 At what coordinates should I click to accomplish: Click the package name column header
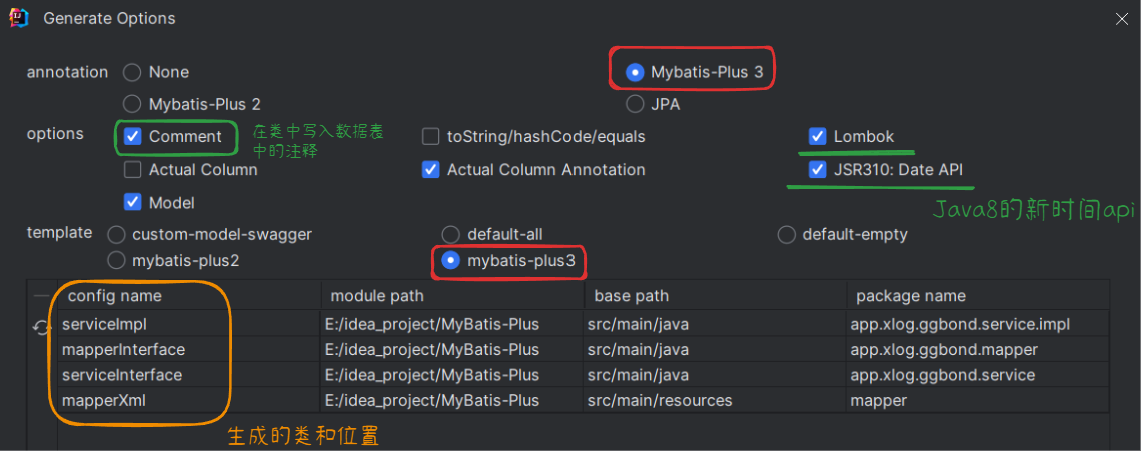coord(910,296)
